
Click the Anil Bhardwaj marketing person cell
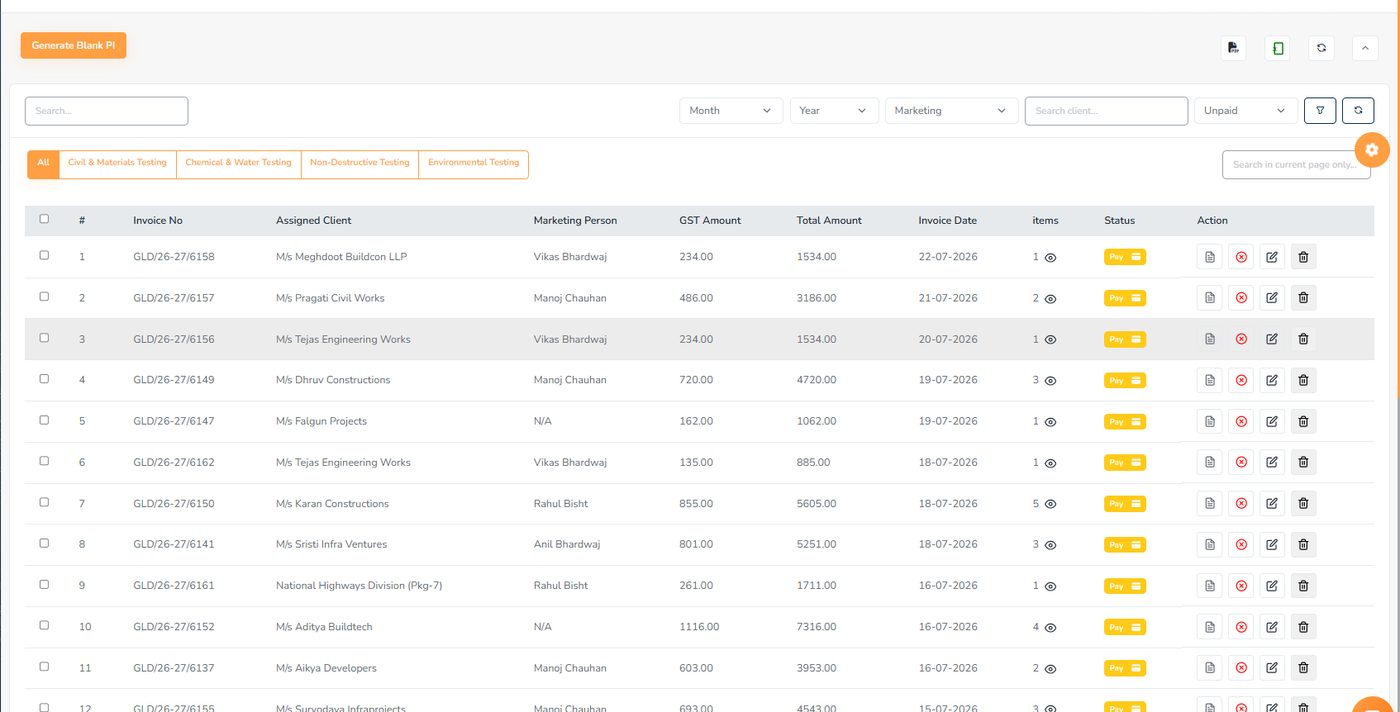point(567,545)
